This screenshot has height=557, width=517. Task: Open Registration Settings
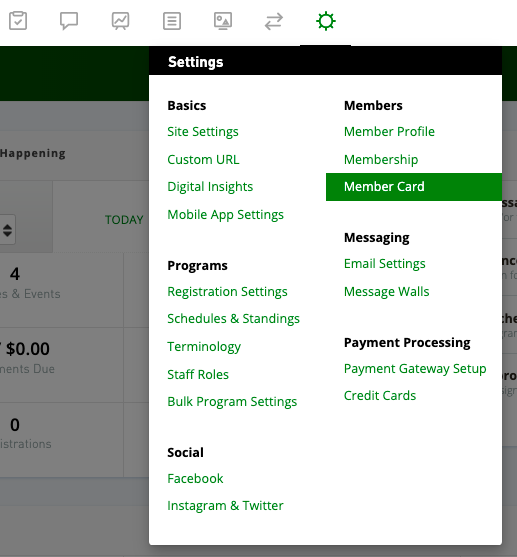[x=227, y=292]
